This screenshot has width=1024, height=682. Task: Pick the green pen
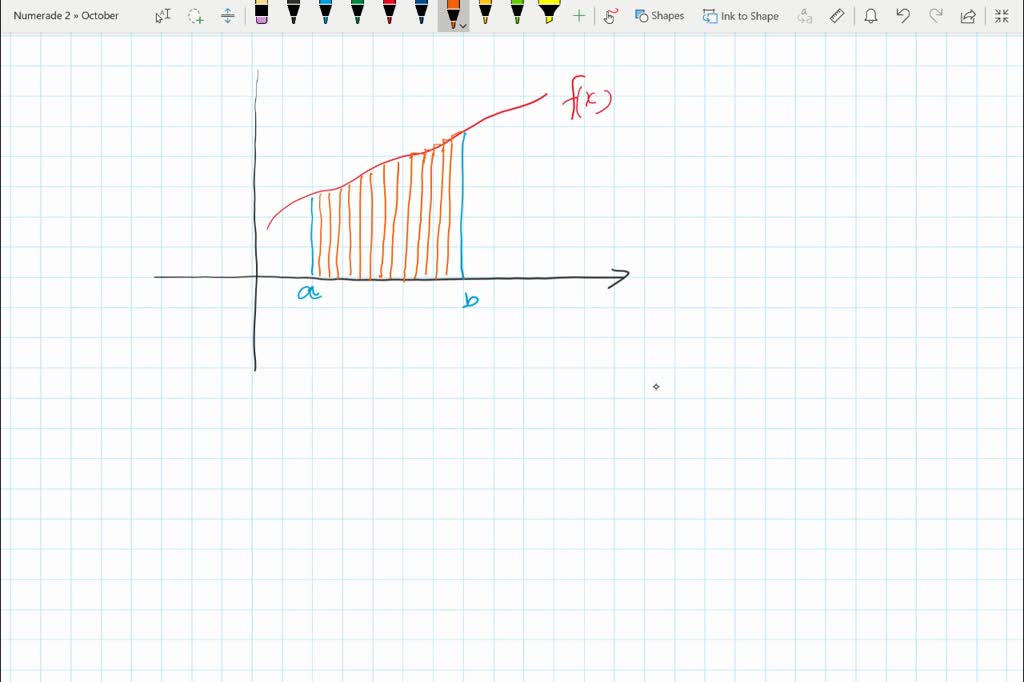pyautogui.click(x=357, y=13)
